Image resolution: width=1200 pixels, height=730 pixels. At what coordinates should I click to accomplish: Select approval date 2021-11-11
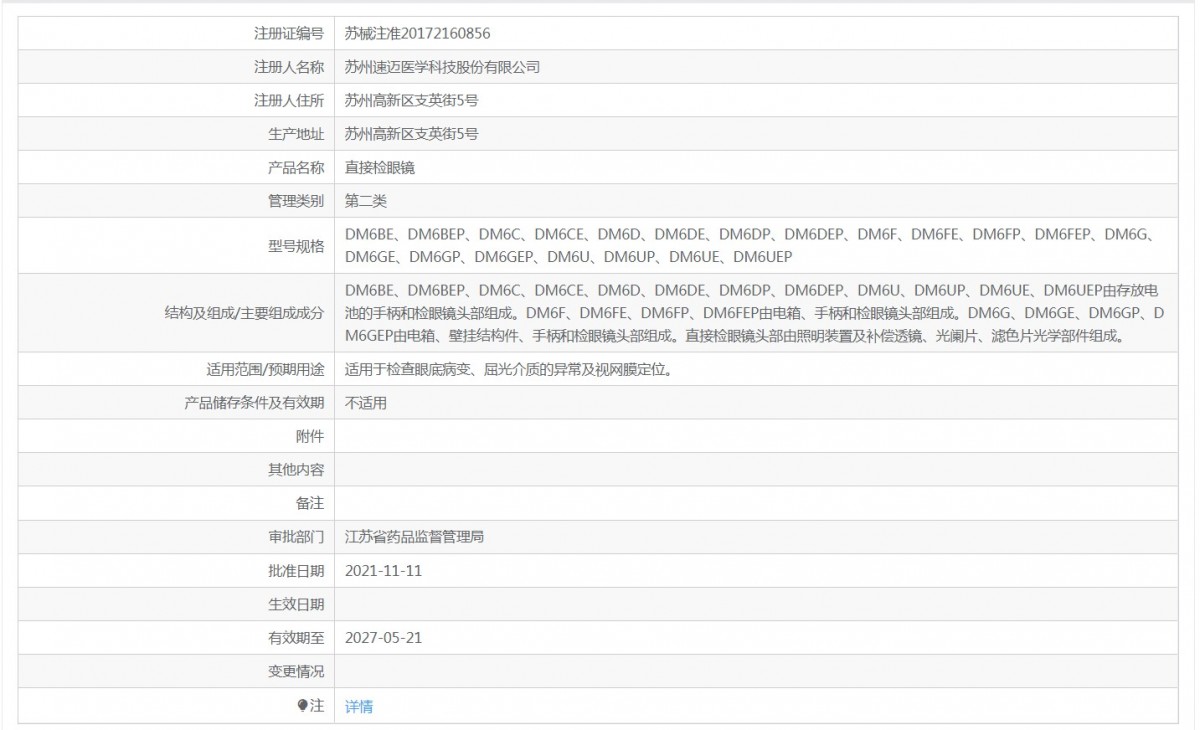[384, 571]
